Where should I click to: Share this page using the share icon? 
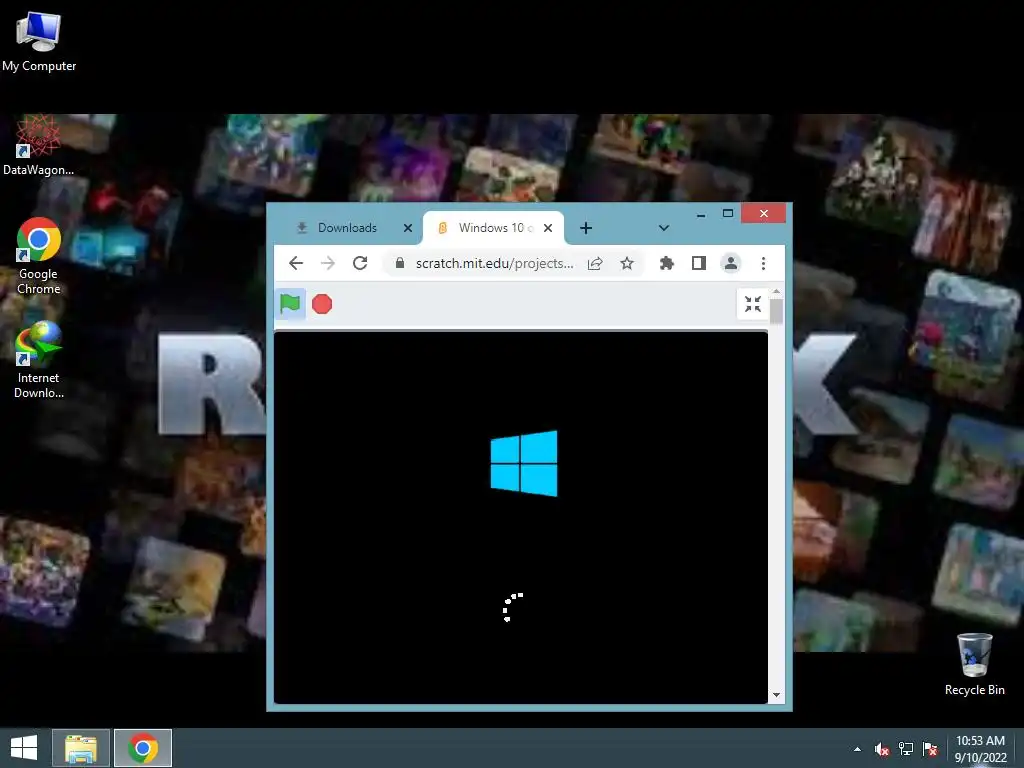pos(595,263)
